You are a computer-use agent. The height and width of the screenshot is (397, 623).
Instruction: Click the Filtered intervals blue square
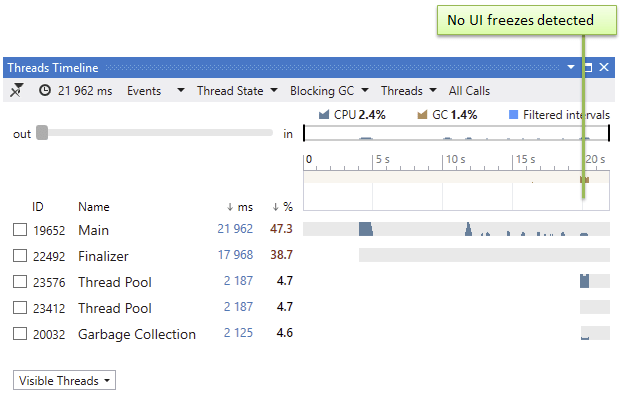(513, 115)
